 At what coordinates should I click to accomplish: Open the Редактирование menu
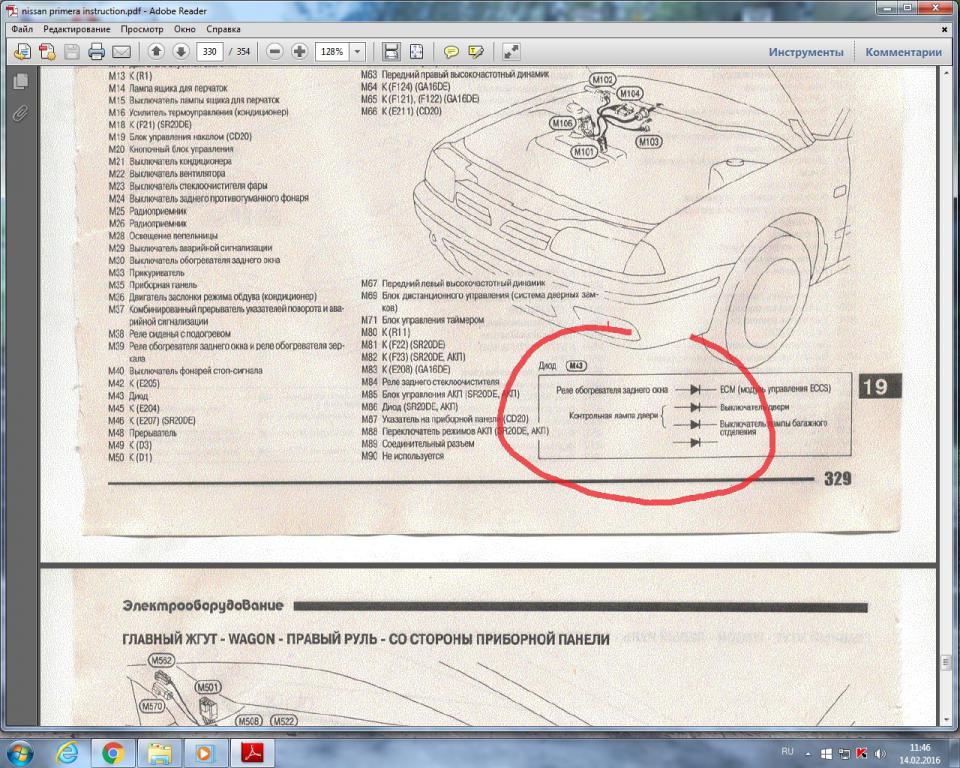(x=77, y=29)
